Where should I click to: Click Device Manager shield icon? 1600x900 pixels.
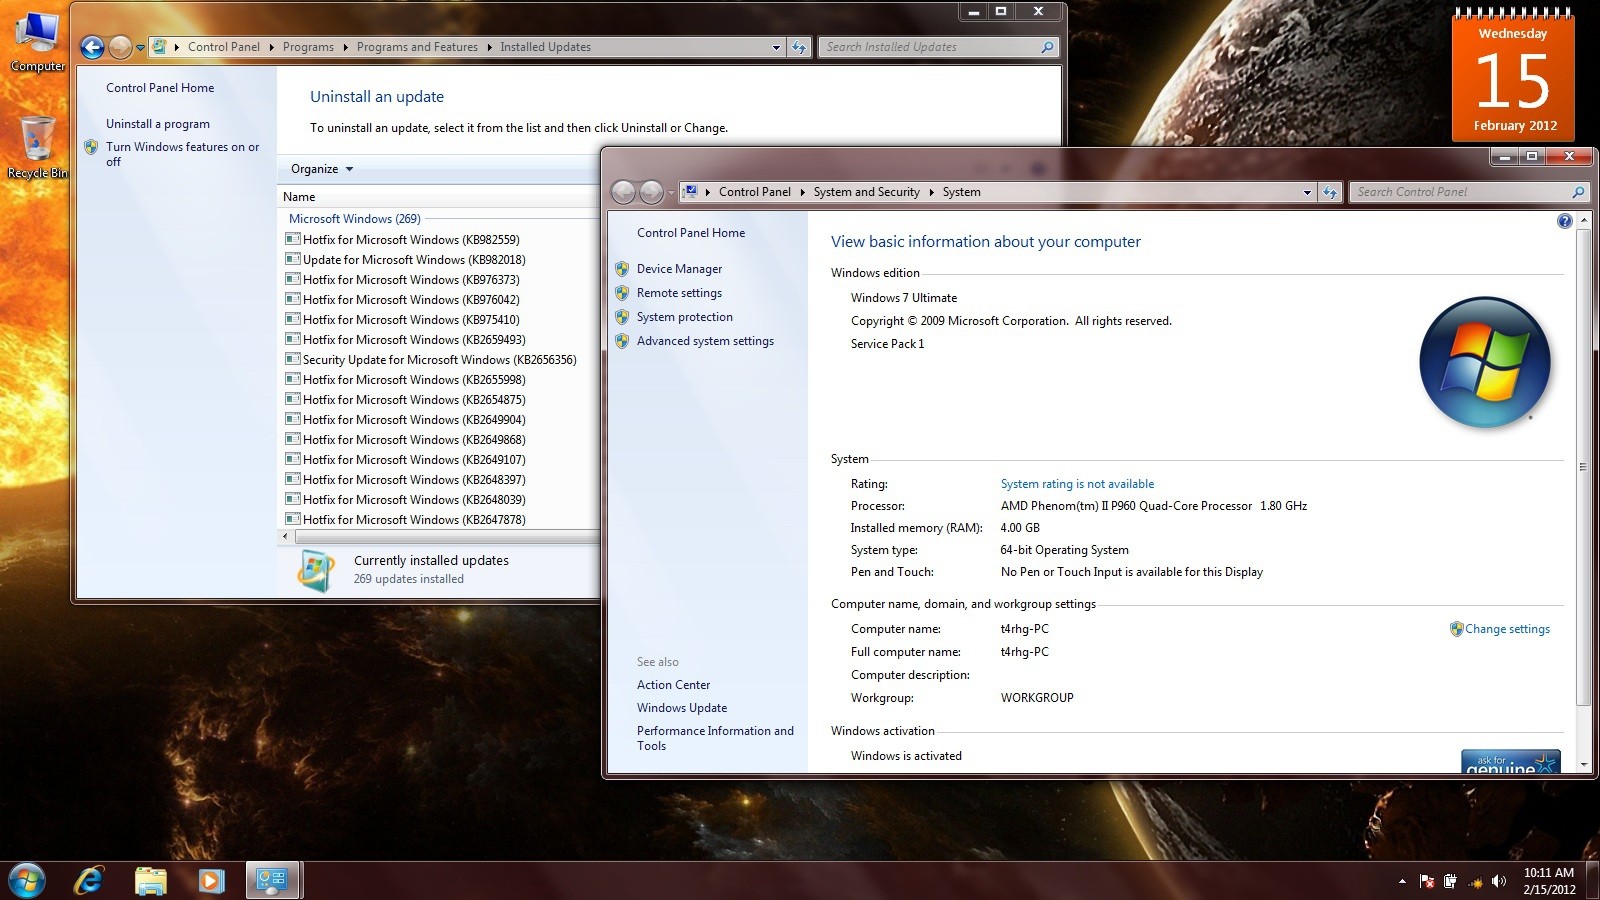tap(622, 269)
